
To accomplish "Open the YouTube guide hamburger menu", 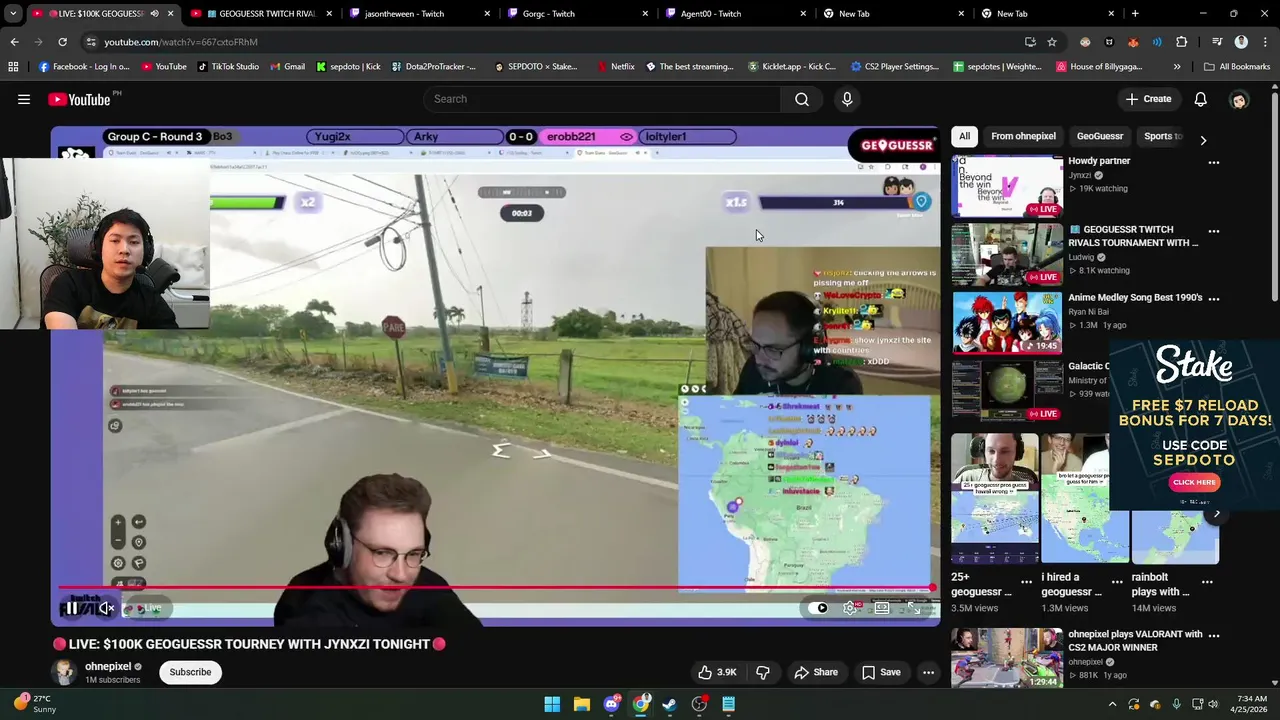I will click(x=24, y=99).
